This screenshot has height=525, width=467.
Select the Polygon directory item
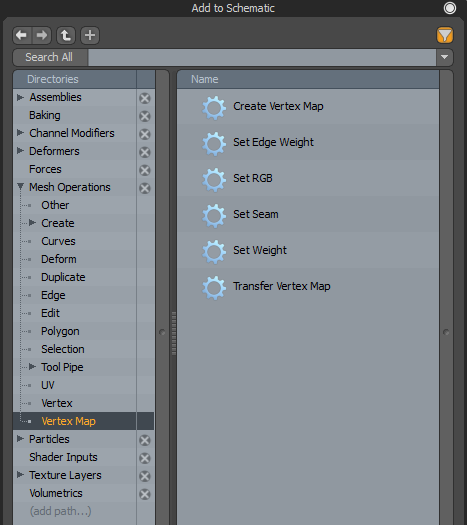[60, 331]
